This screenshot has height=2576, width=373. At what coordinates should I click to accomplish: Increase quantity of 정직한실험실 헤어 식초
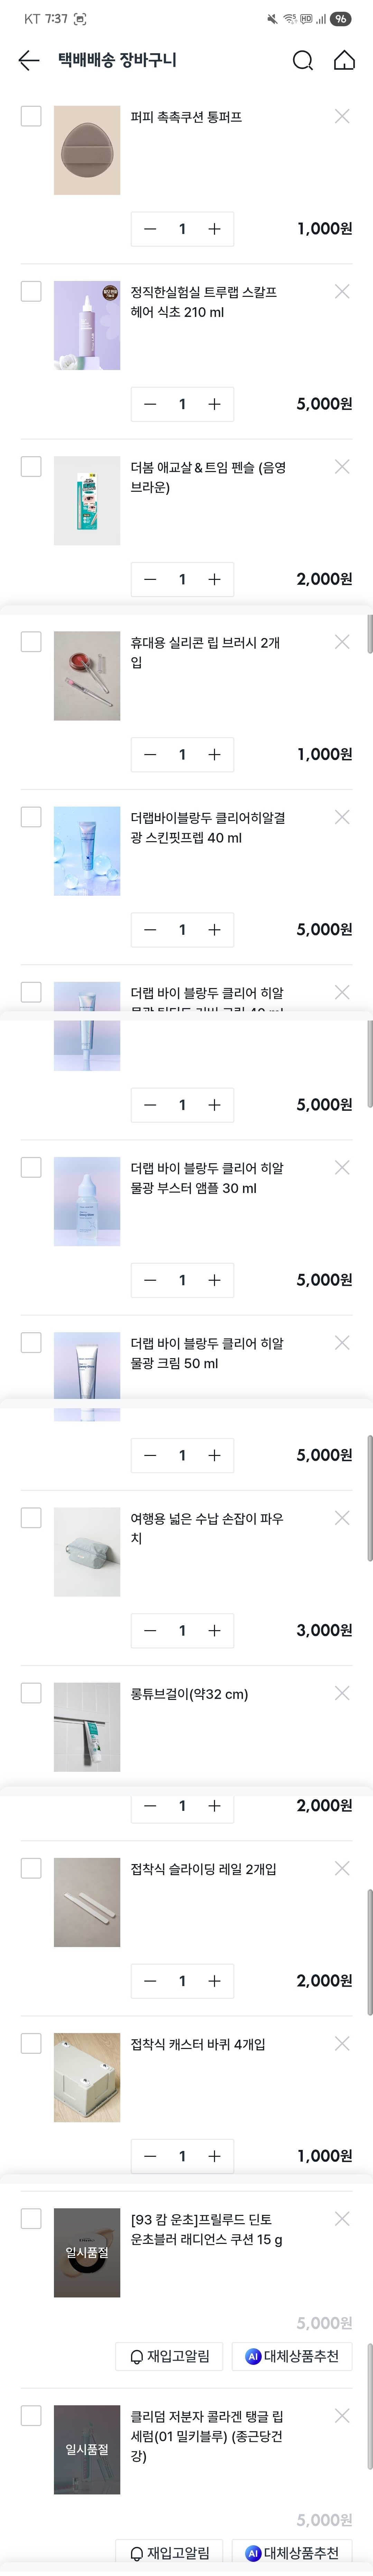[214, 404]
